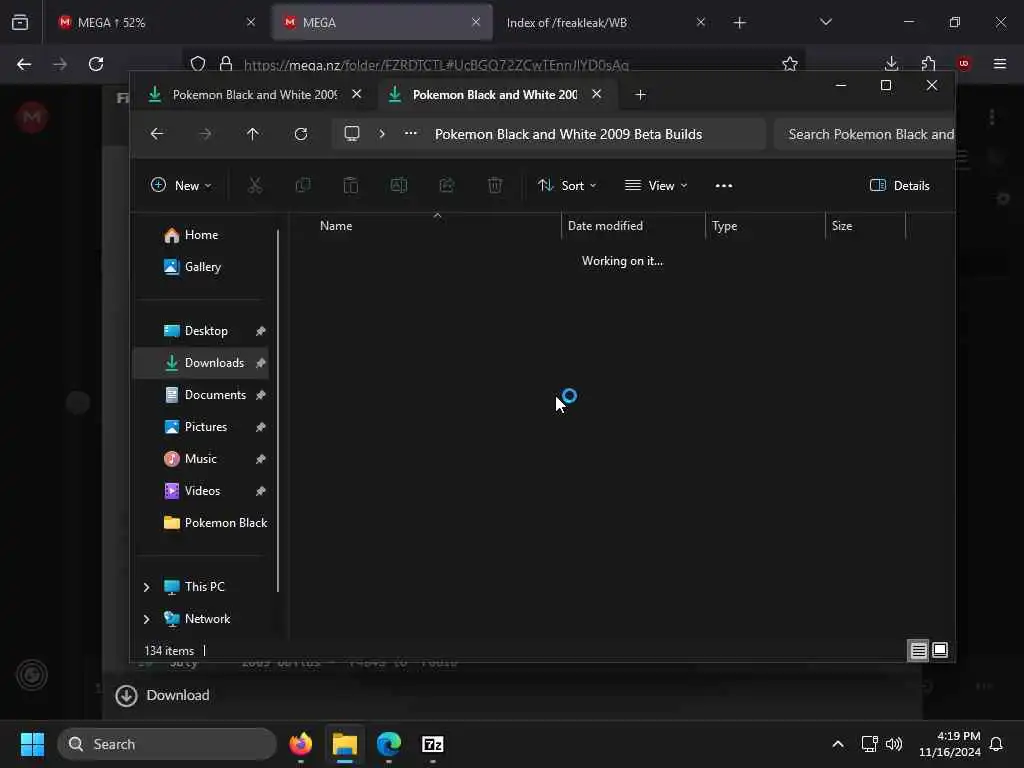This screenshot has height=768, width=1024.
Task: Open the New item dropdown
Action: [x=181, y=185]
